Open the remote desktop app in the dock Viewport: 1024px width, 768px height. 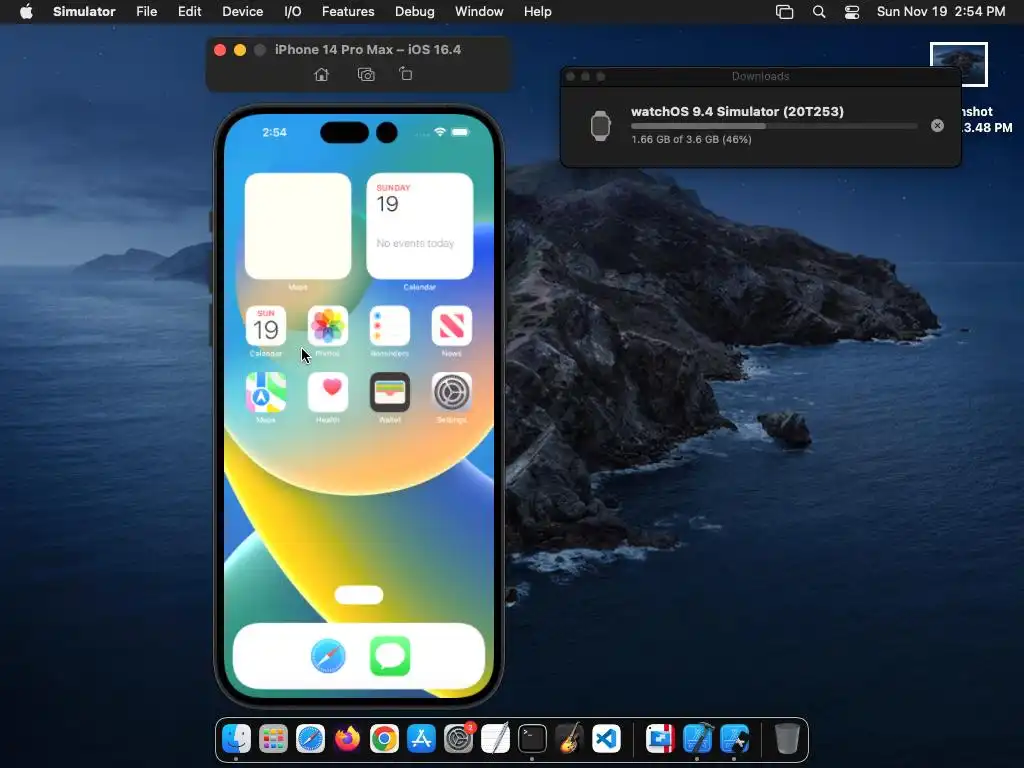click(660, 739)
